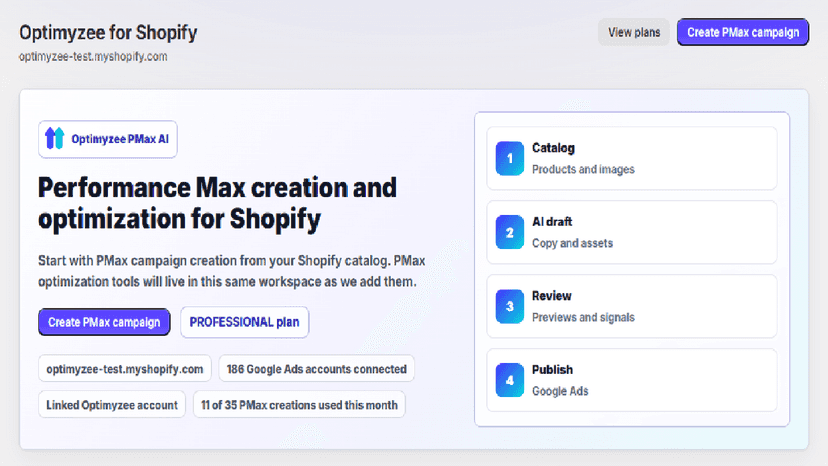Click the Copy and assets subtitle
This screenshot has width=828, height=466.
click(x=572, y=243)
